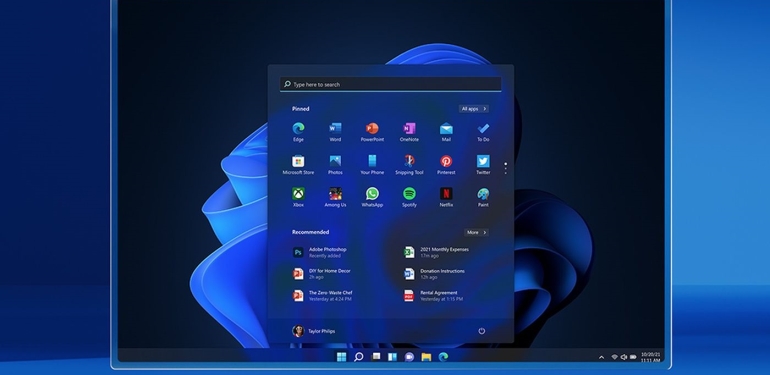The height and width of the screenshot is (375, 770).
Task: Launch Spotify
Action: tap(409, 197)
